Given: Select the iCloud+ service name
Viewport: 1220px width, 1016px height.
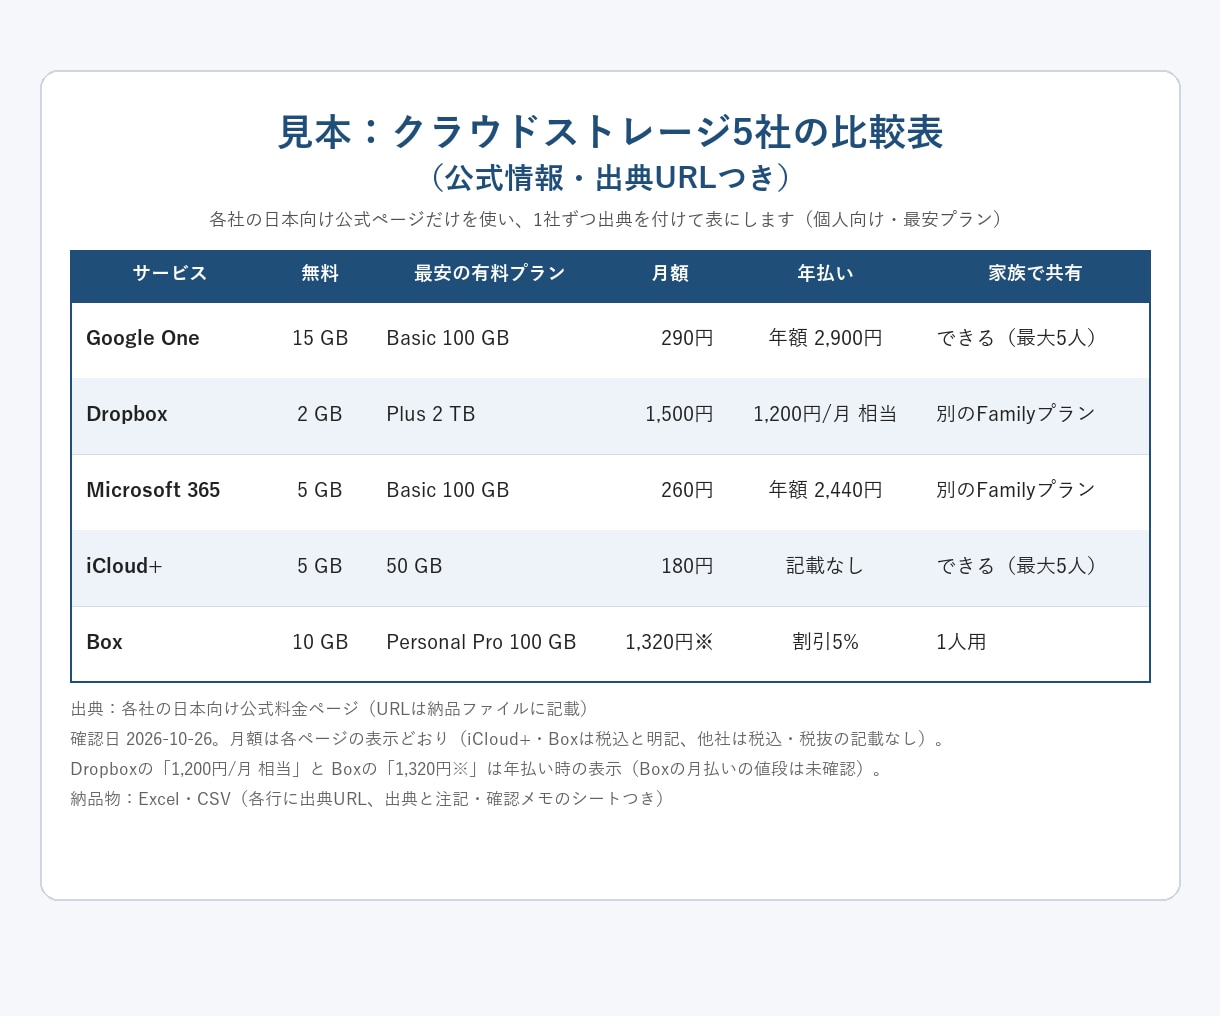Looking at the screenshot, I should [124, 566].
